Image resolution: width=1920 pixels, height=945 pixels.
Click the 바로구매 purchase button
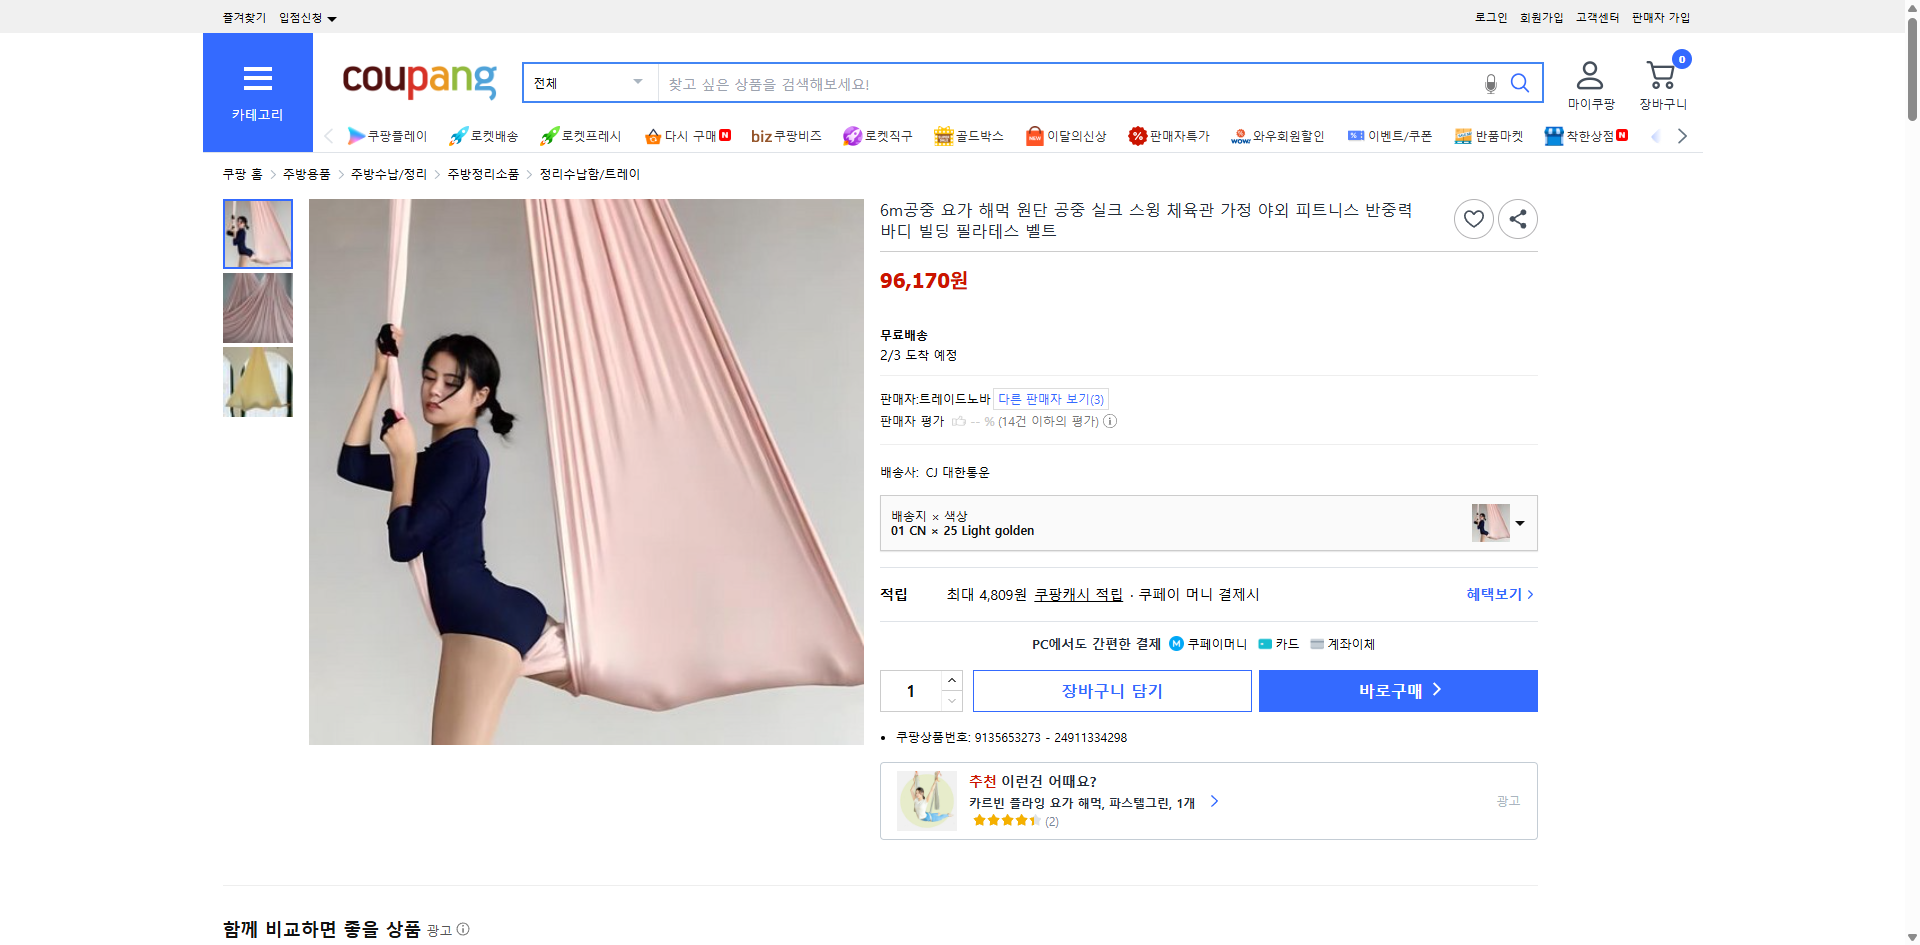1397,690
